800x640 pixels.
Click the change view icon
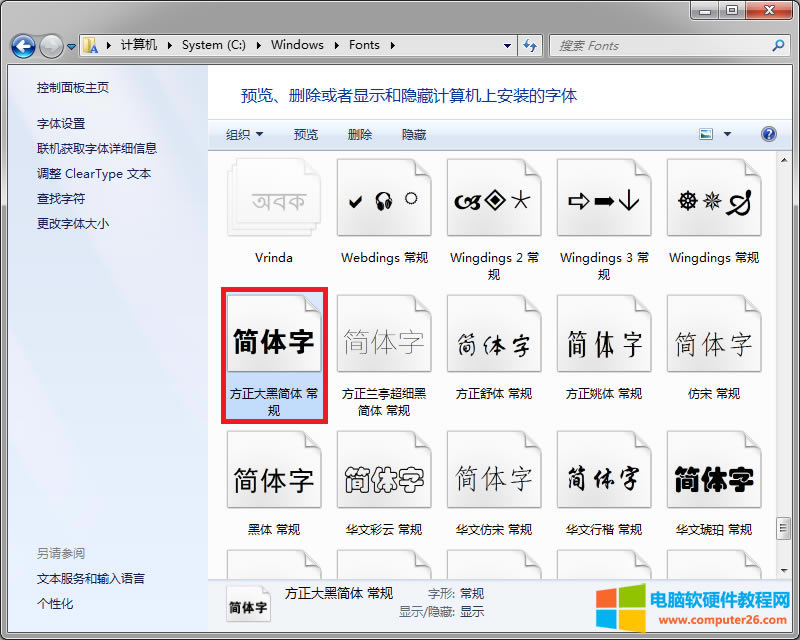click(x=706, y=134)
